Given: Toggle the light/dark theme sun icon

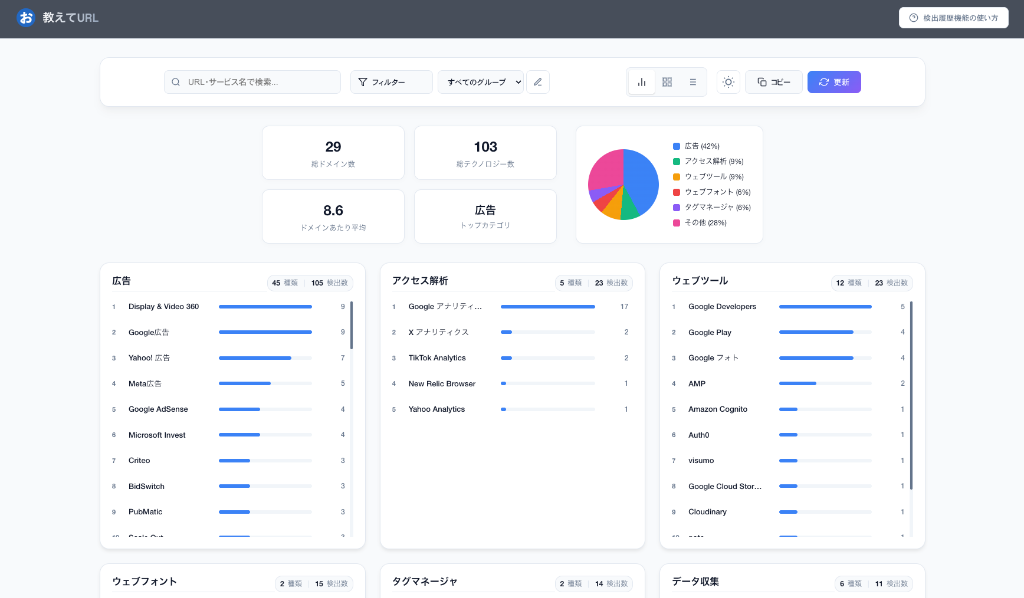Looking at the screenshot, I should 728,82.
